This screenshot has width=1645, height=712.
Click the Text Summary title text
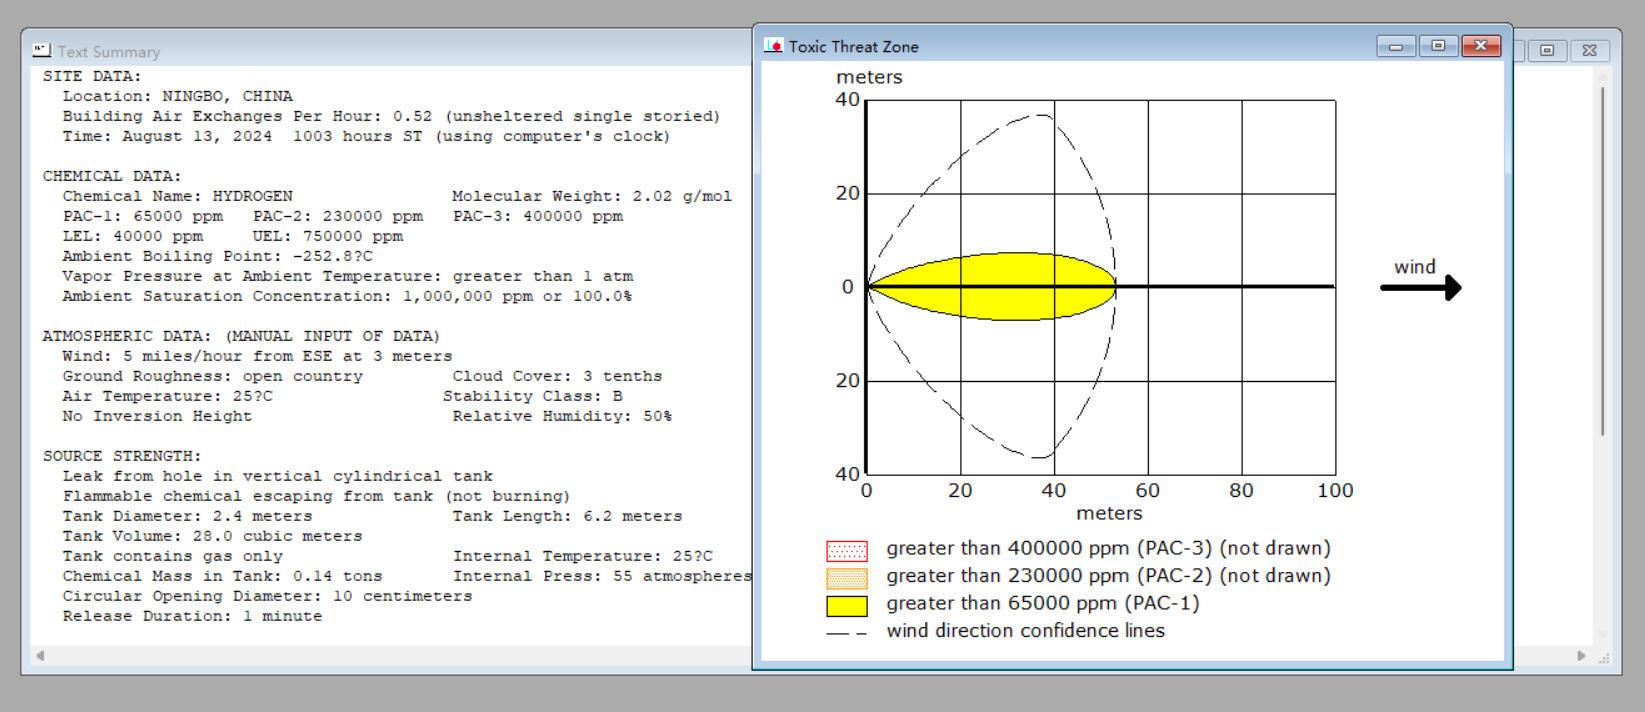coord(108,52)
